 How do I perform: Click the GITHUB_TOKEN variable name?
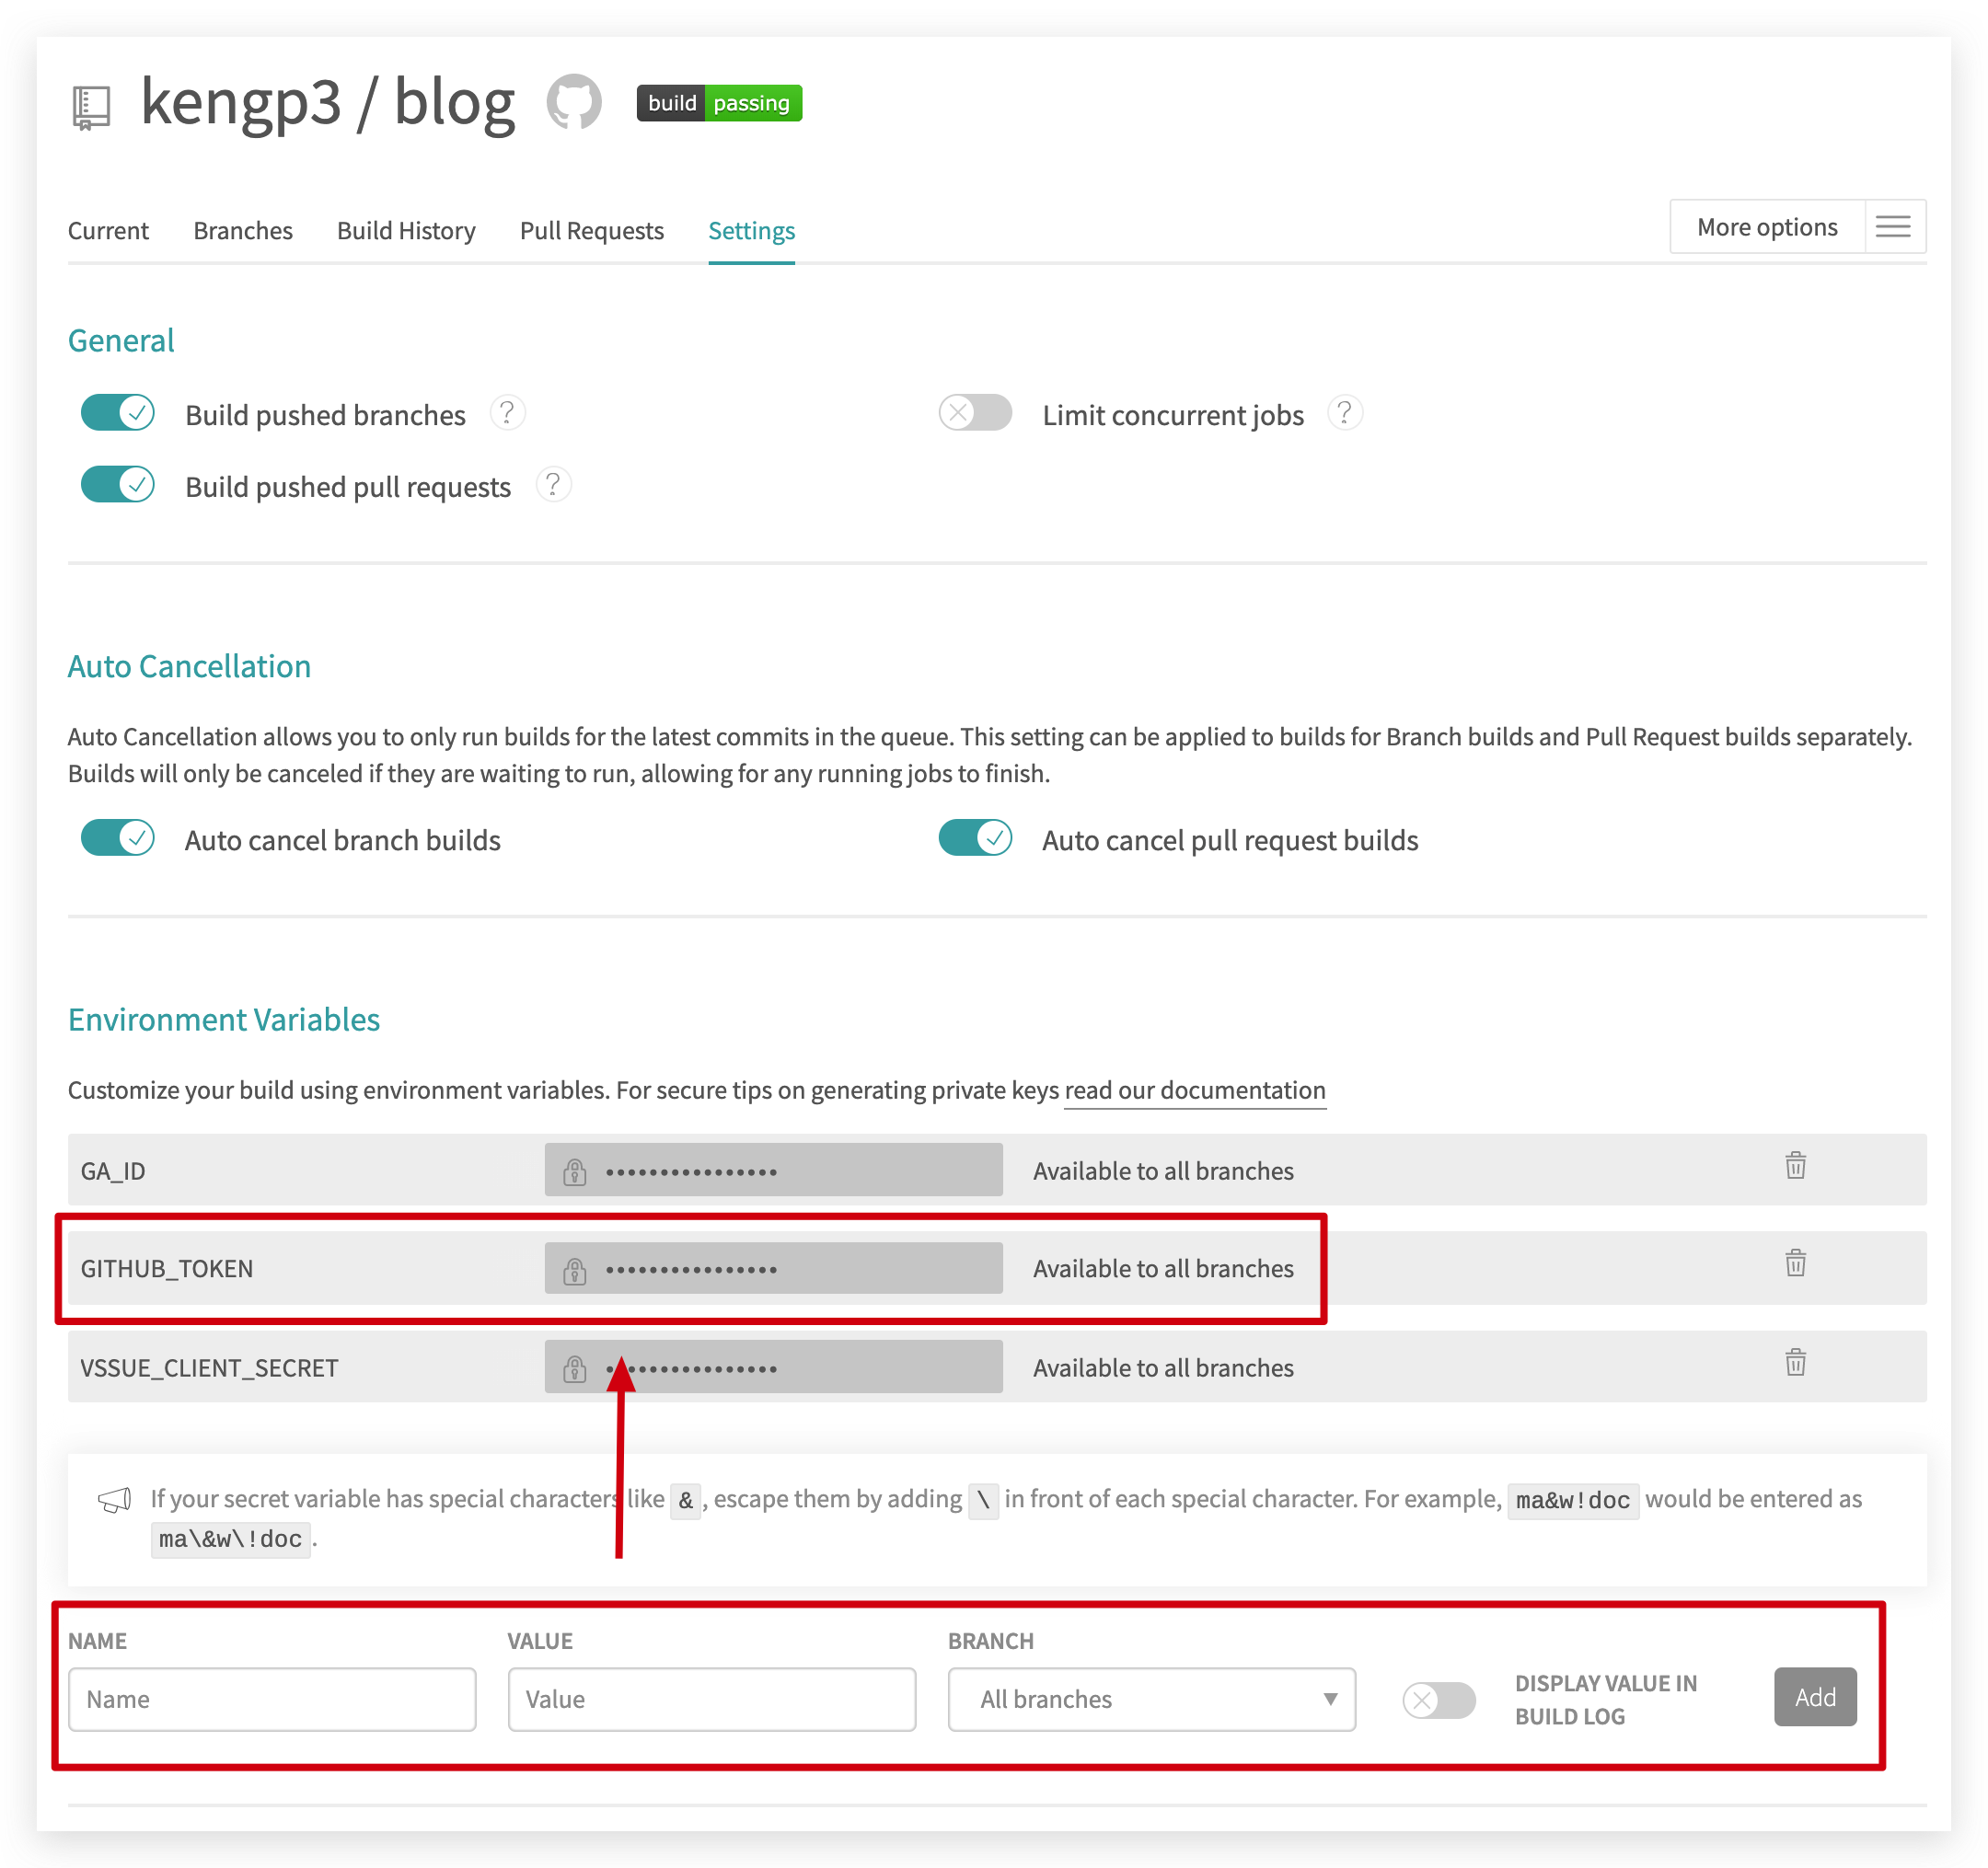(167, 1269)
